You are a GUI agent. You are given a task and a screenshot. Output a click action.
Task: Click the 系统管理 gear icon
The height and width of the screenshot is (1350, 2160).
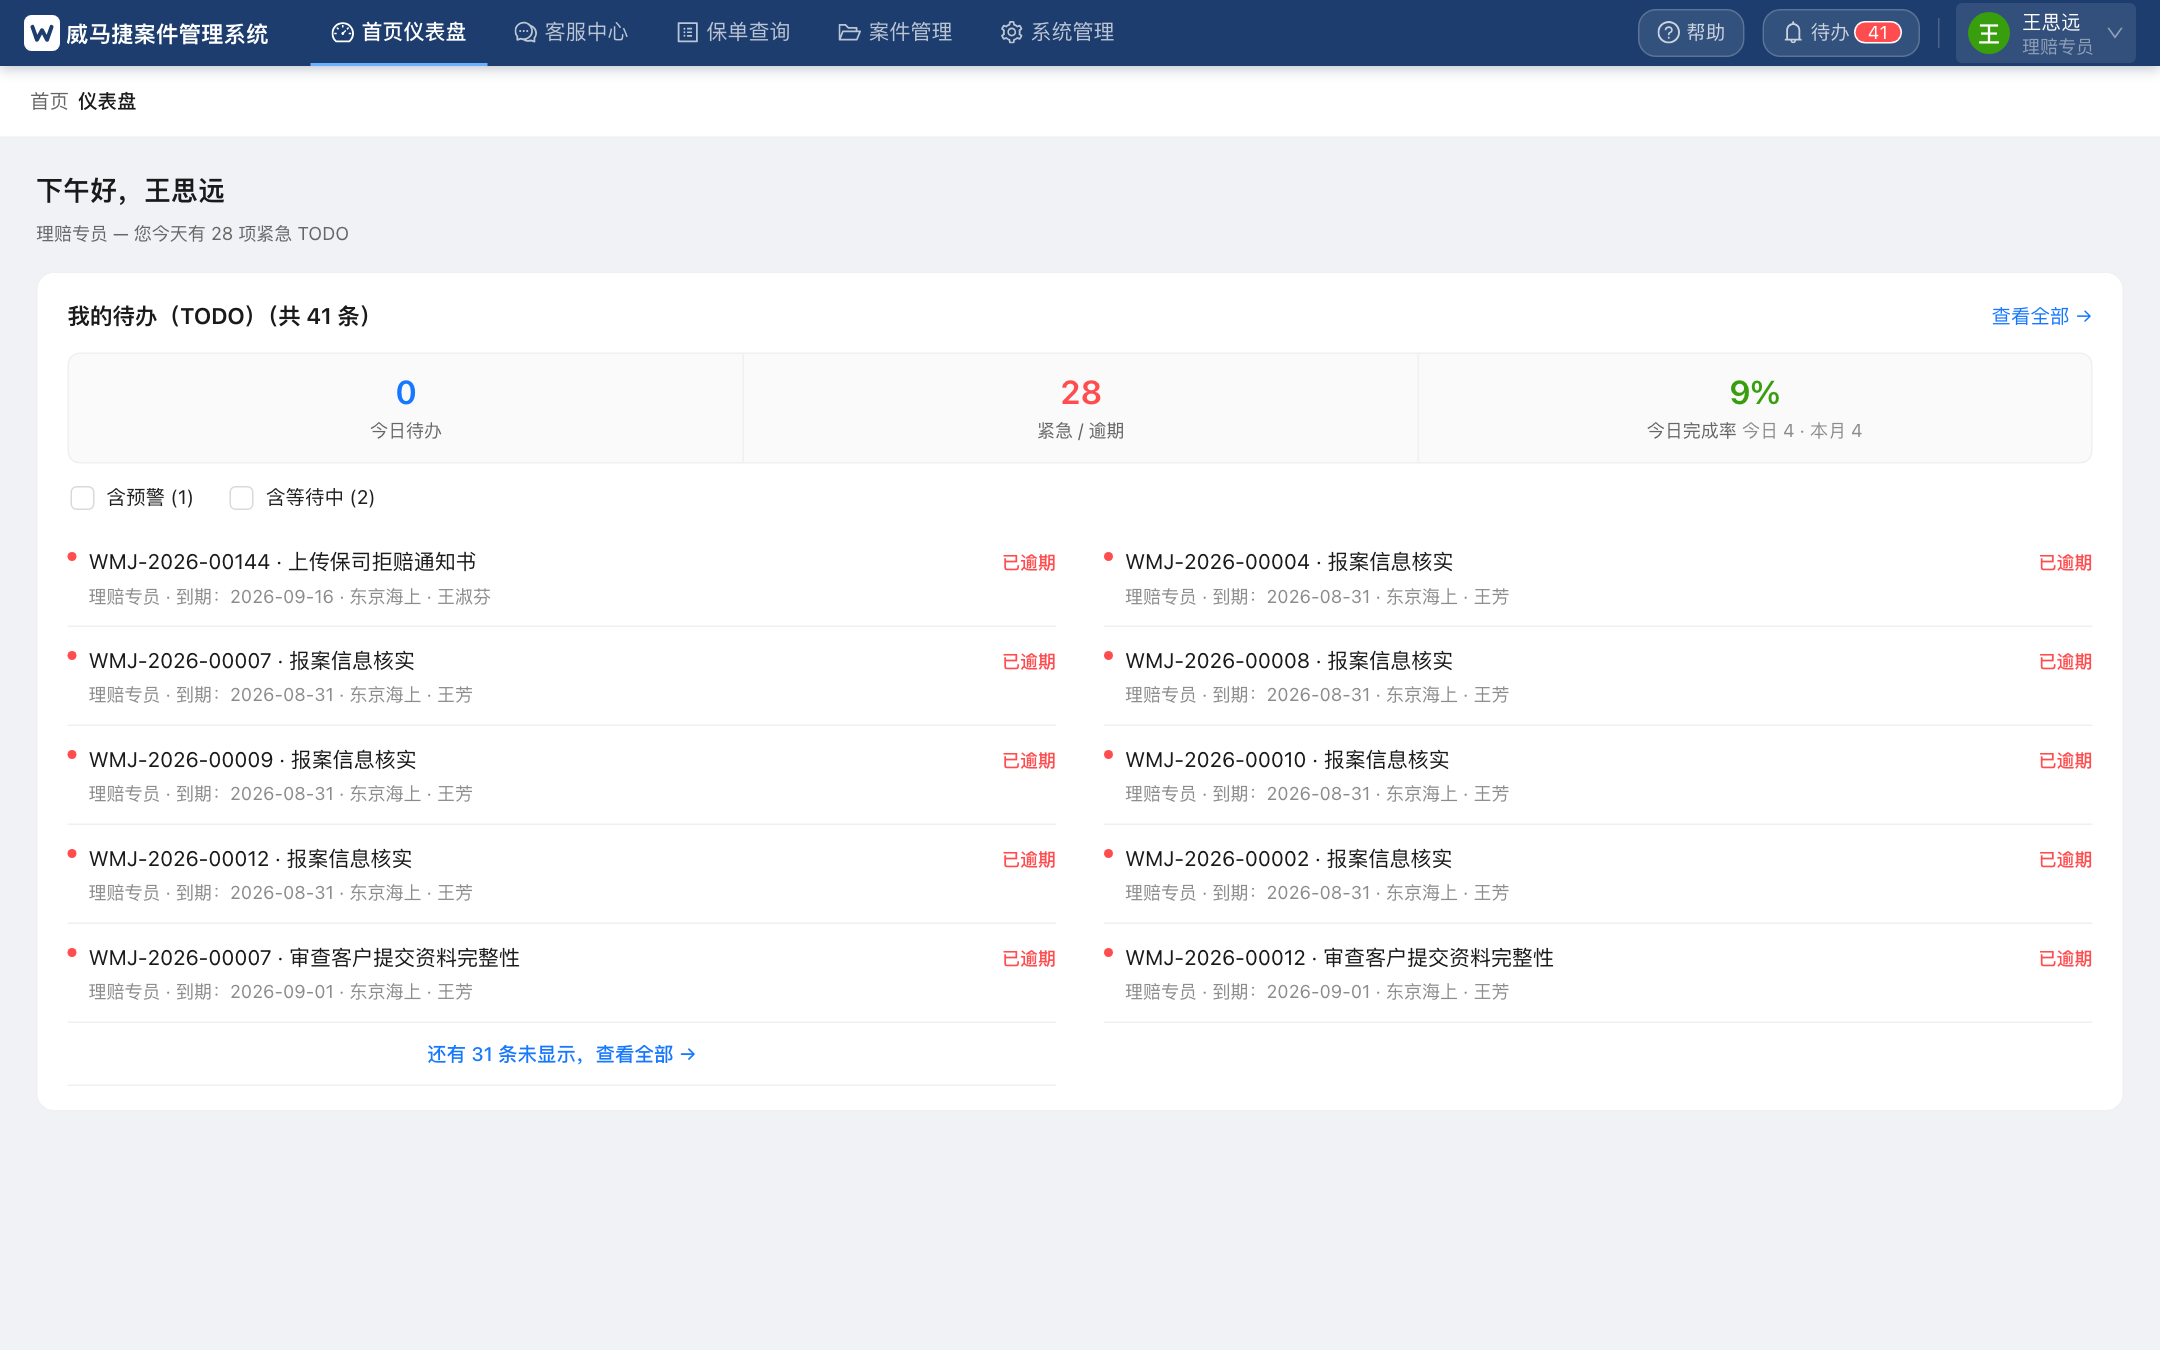pos(1011,33)
